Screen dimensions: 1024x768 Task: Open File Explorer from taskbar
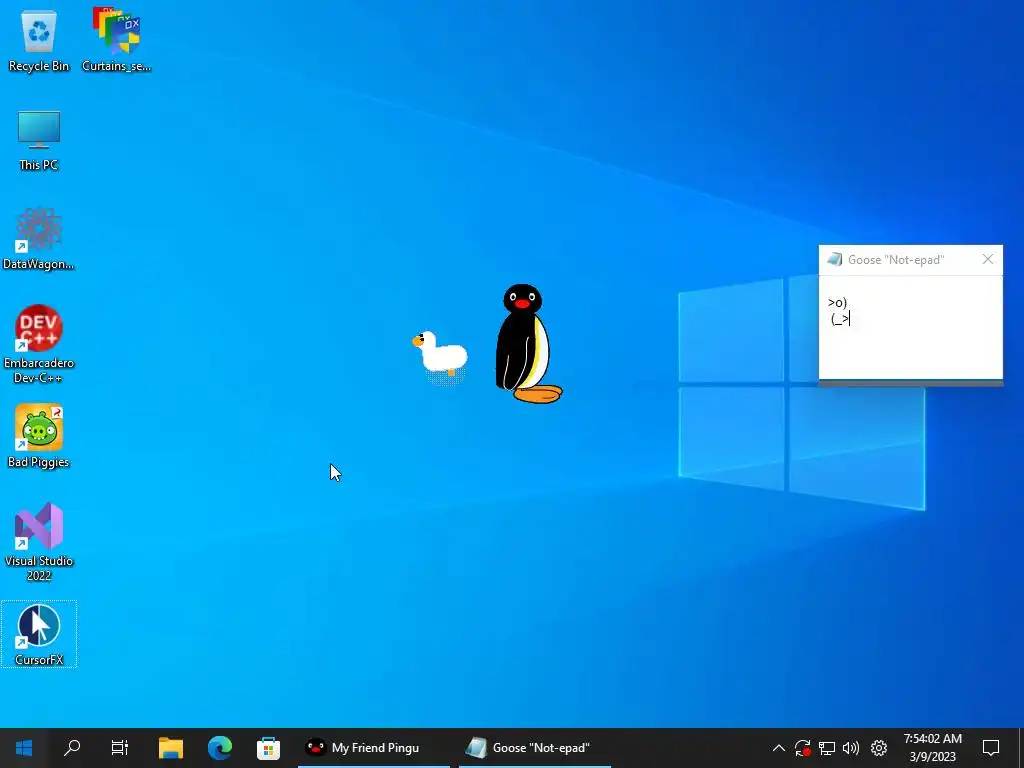coord(170,748)
